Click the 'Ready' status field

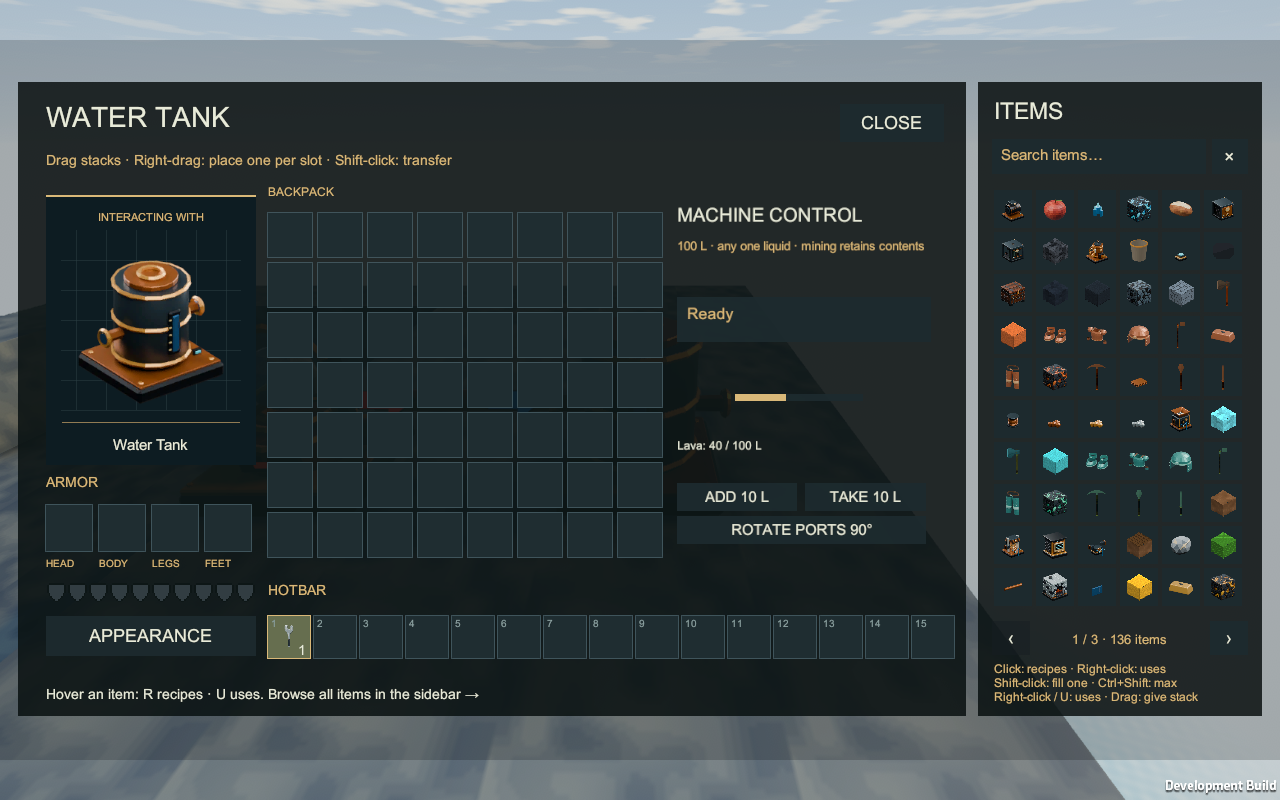[x=804, y=319]
